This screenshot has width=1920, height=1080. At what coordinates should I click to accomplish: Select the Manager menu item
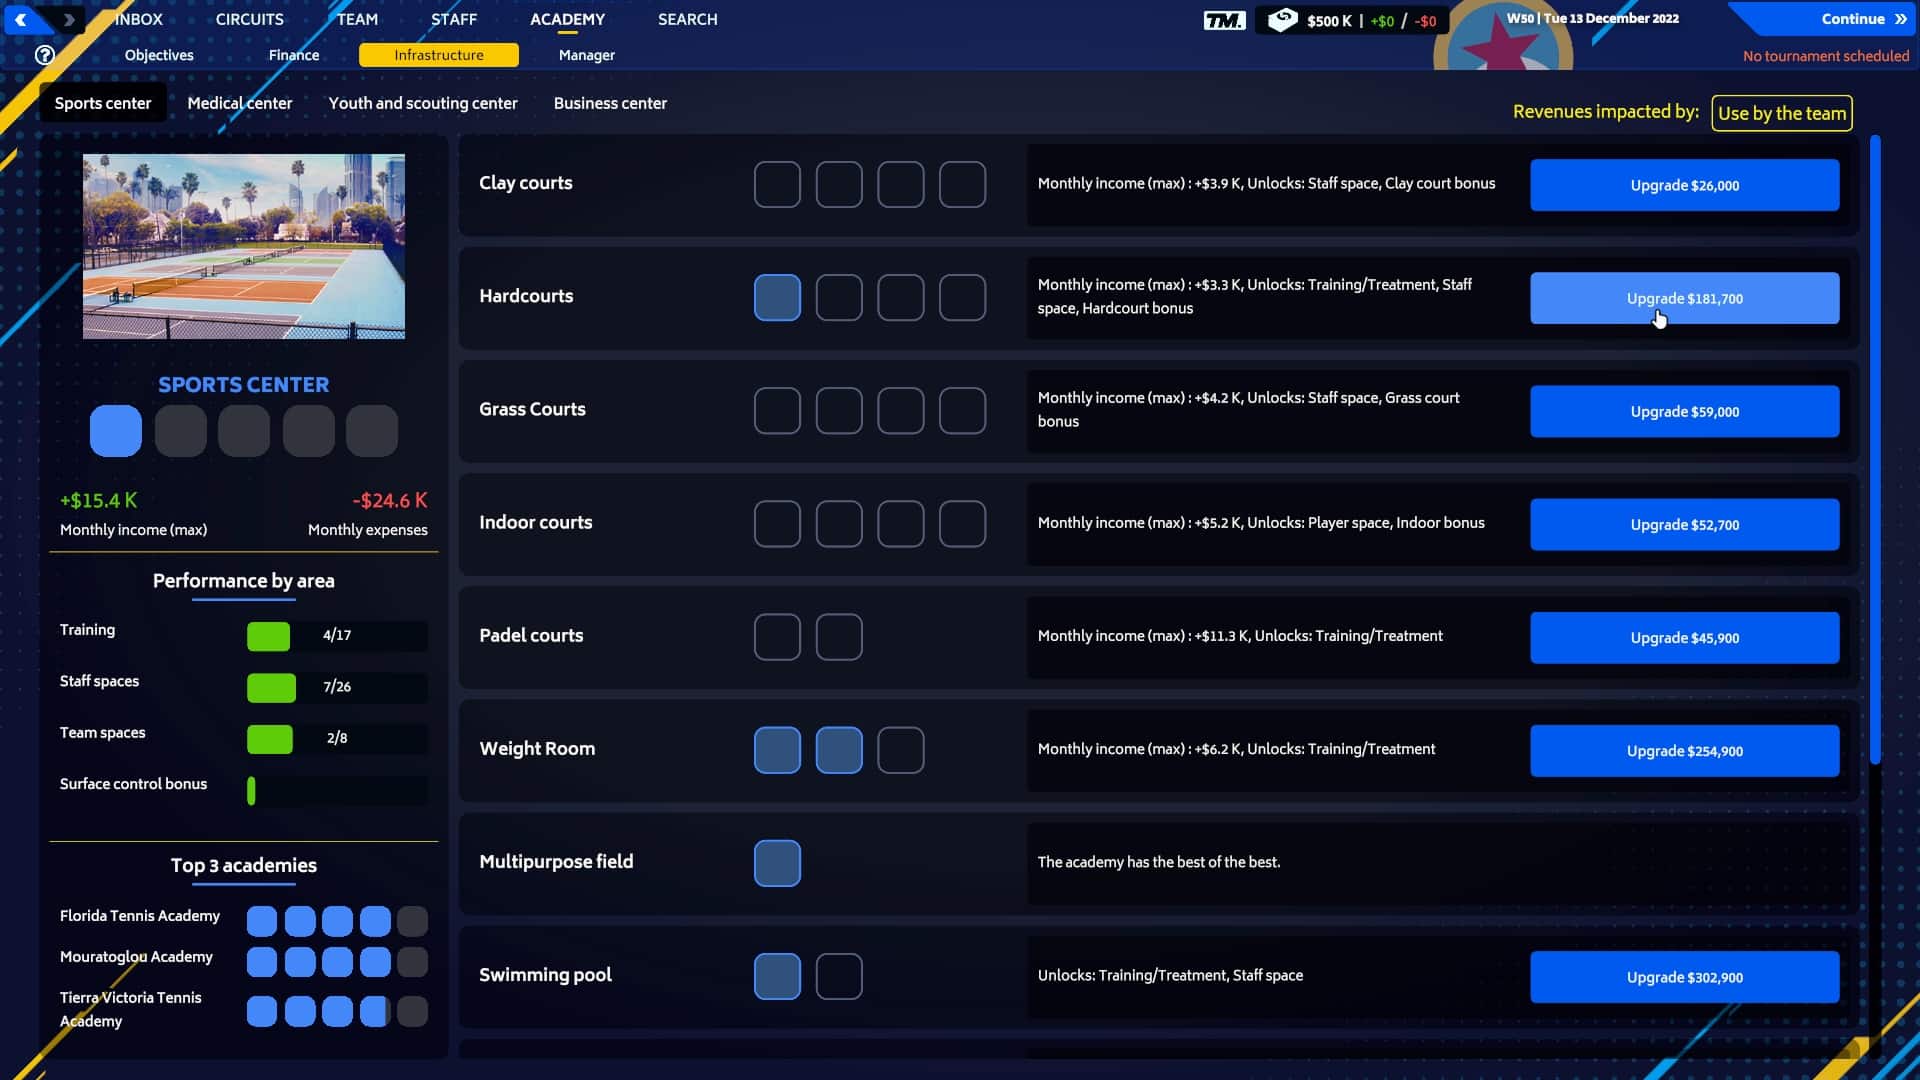(587, 55)
